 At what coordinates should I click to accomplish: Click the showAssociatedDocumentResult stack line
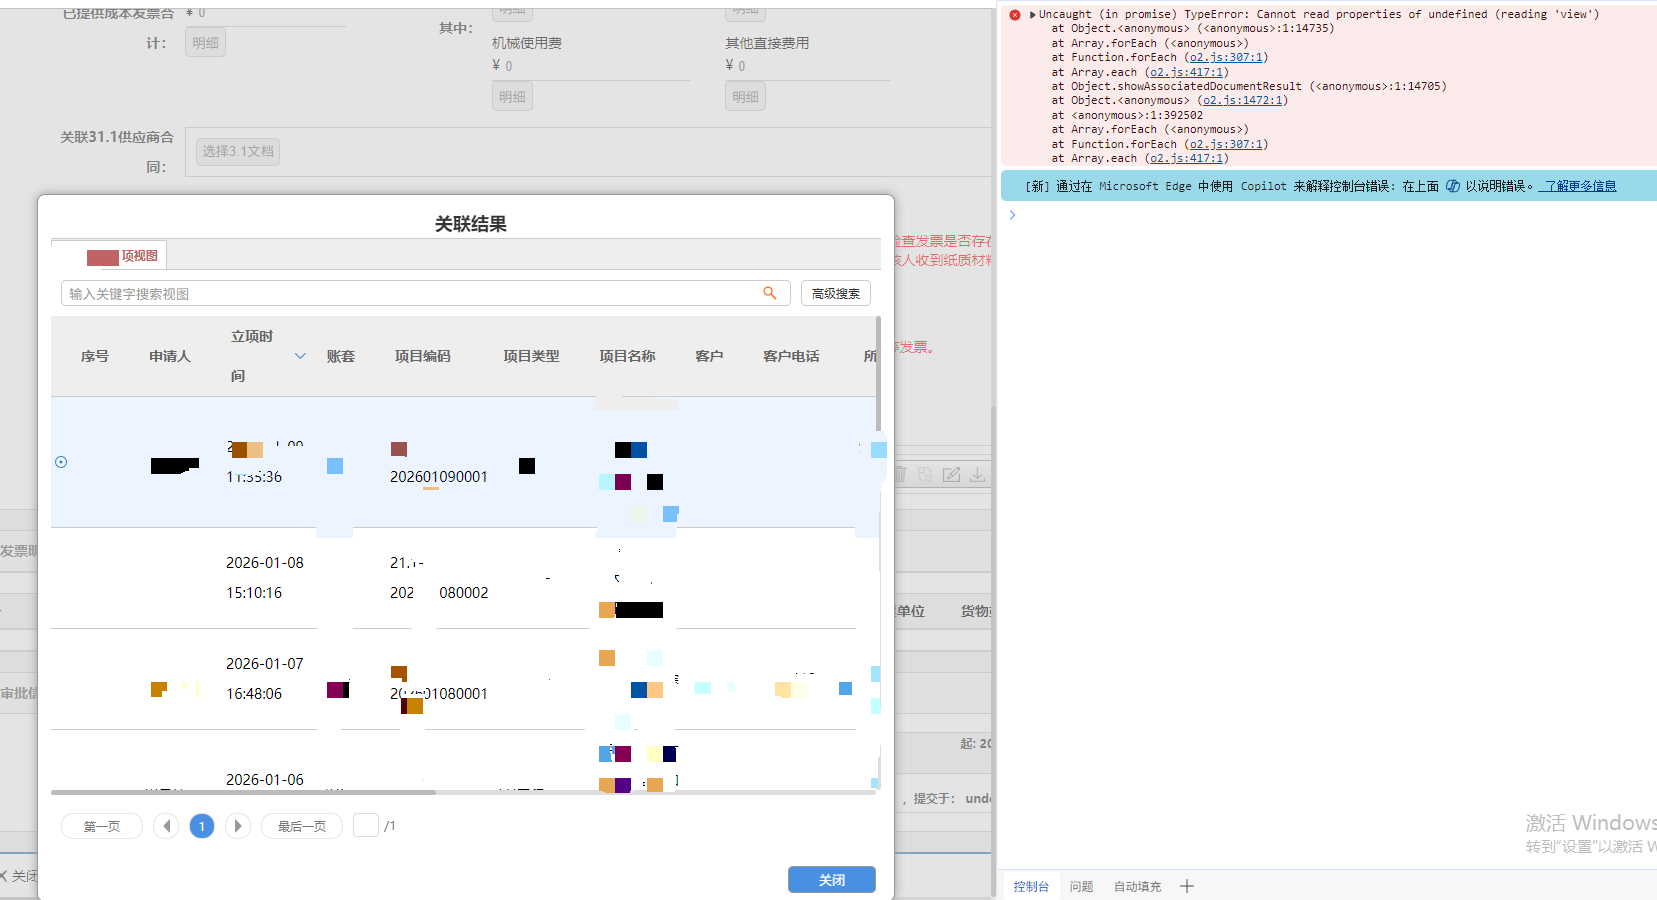click(1249, 87)
